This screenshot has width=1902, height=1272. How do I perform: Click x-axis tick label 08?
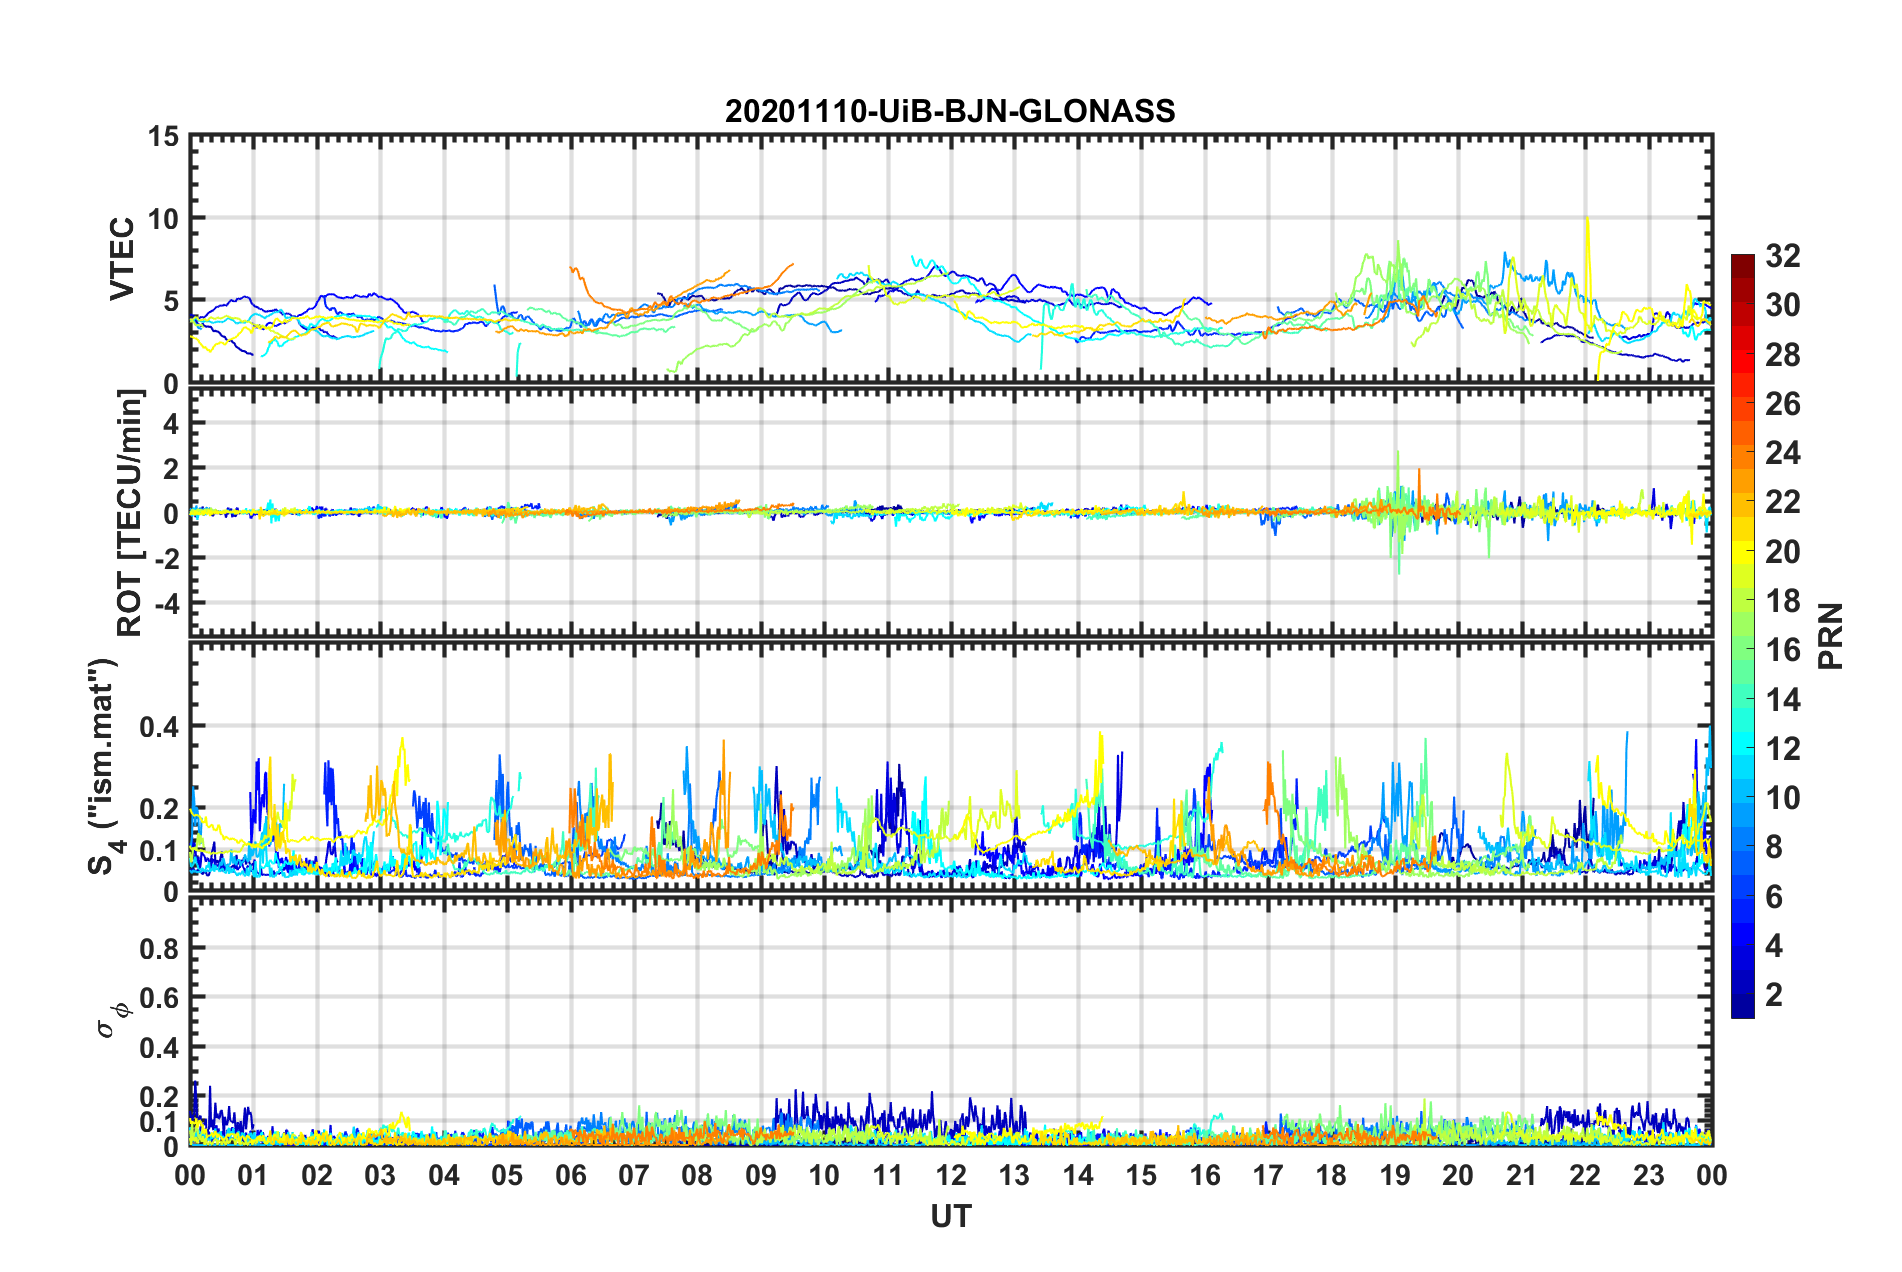click(697, 1176)
